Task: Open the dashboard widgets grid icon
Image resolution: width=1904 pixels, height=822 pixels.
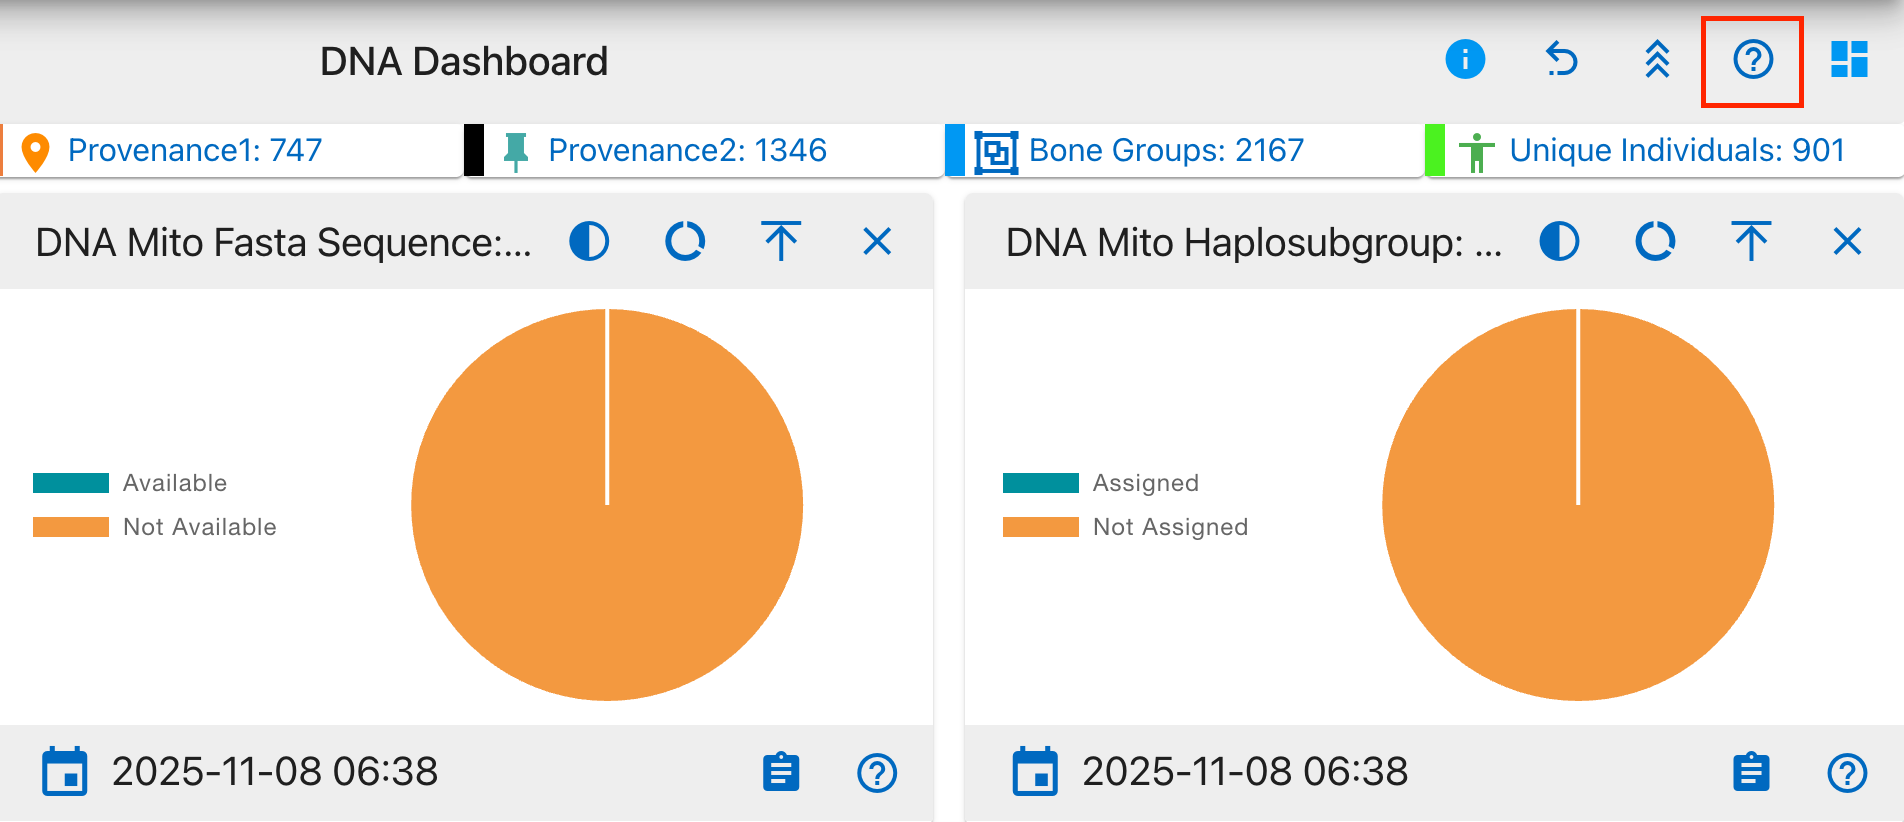Action: pos(1849,60)
